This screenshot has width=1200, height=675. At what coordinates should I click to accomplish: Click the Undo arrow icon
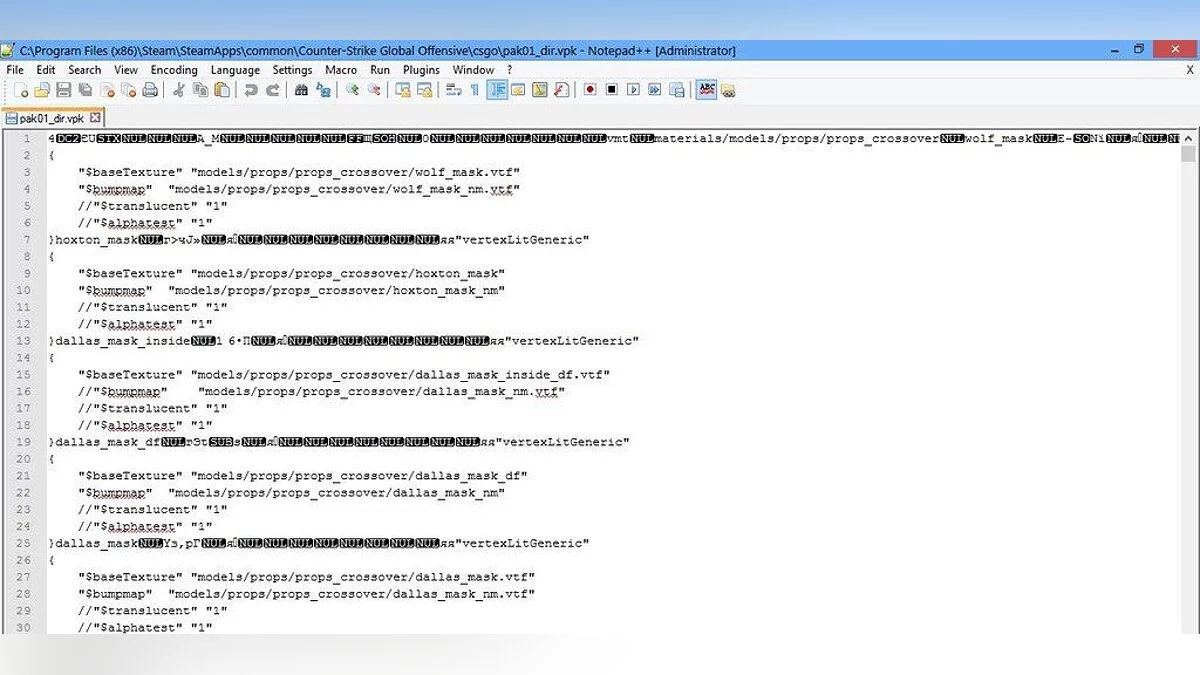click(251, 90)
